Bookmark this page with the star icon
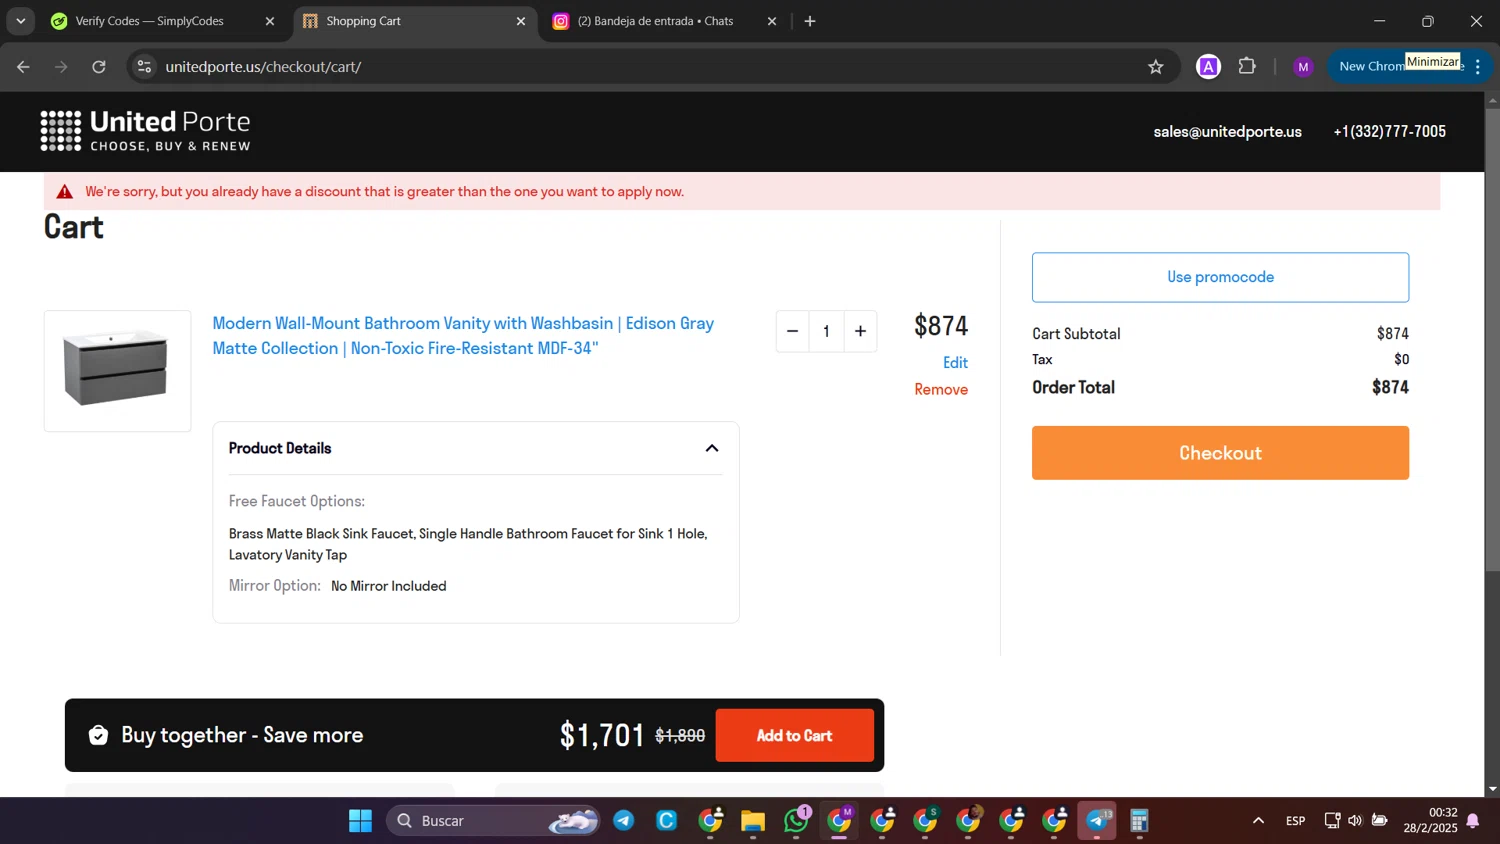 [x=1156, y=67]
